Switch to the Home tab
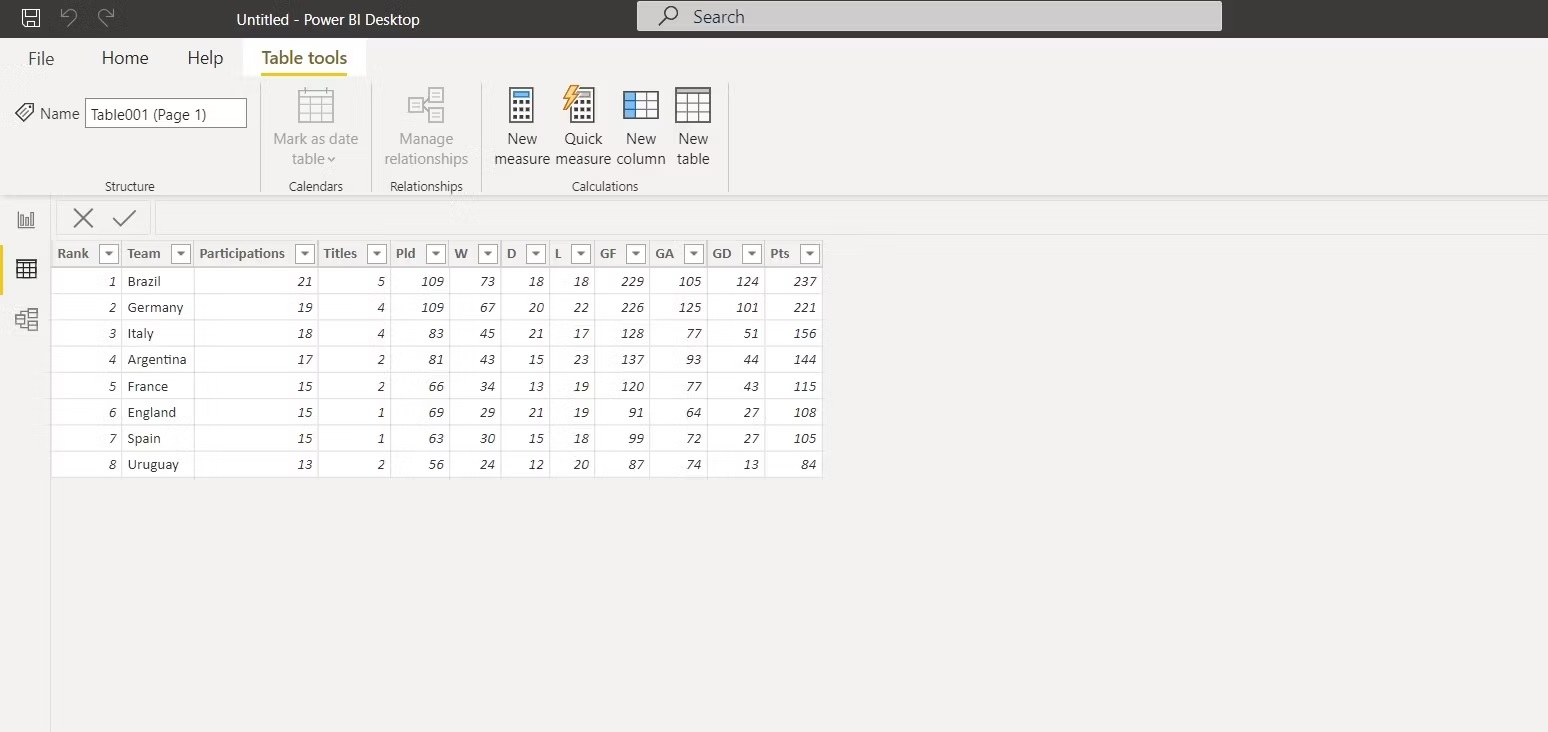Viewport: 1548px width, 732px height. [x=125, y=58]
